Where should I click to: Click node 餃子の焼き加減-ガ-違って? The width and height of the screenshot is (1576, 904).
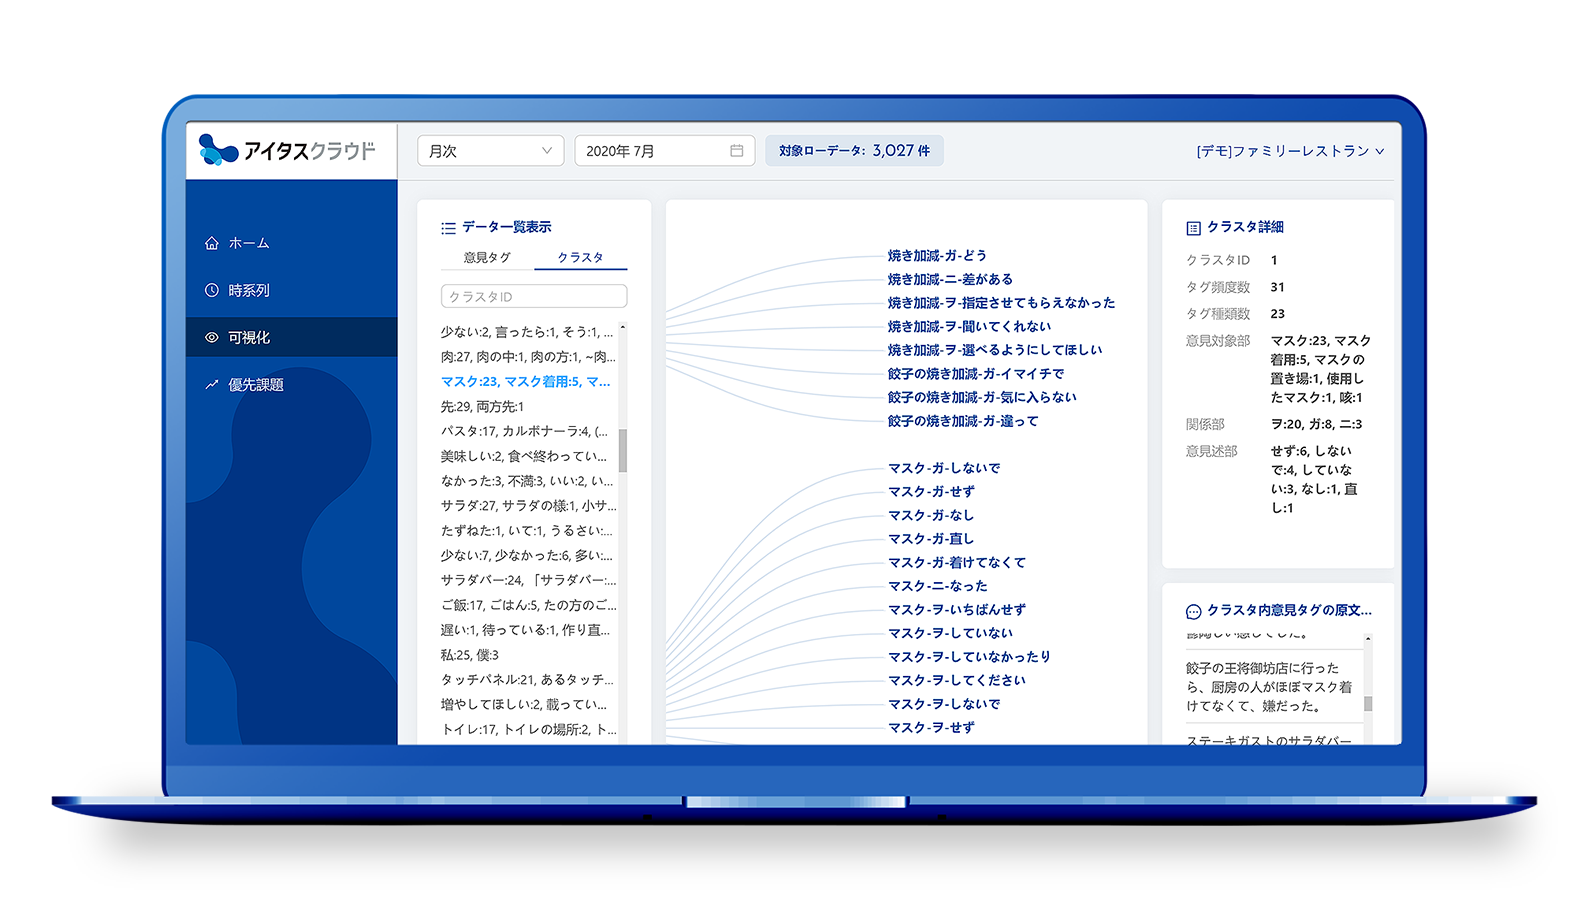(x=963, y=421)
